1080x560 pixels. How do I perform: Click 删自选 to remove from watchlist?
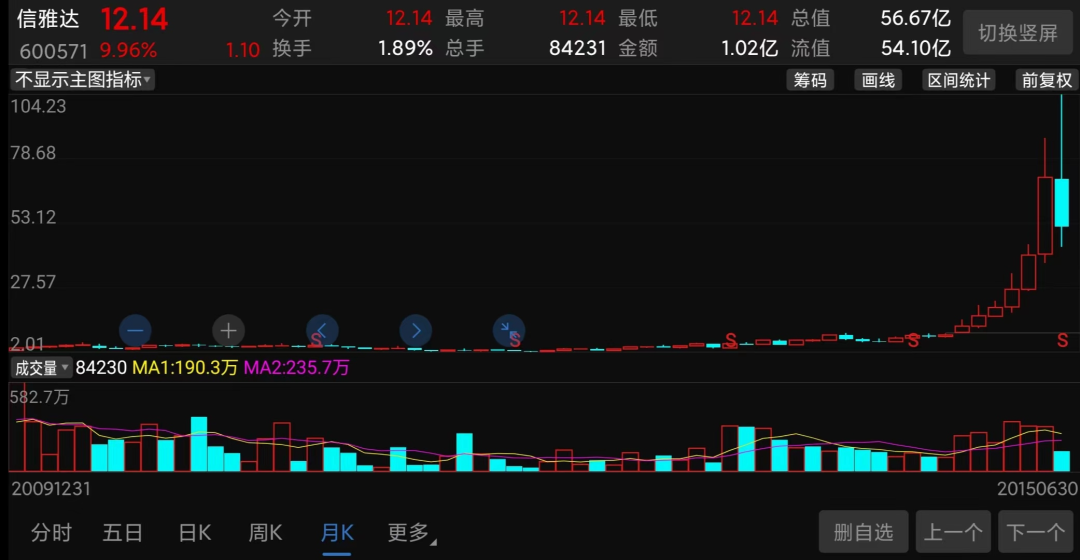point(864,532)
